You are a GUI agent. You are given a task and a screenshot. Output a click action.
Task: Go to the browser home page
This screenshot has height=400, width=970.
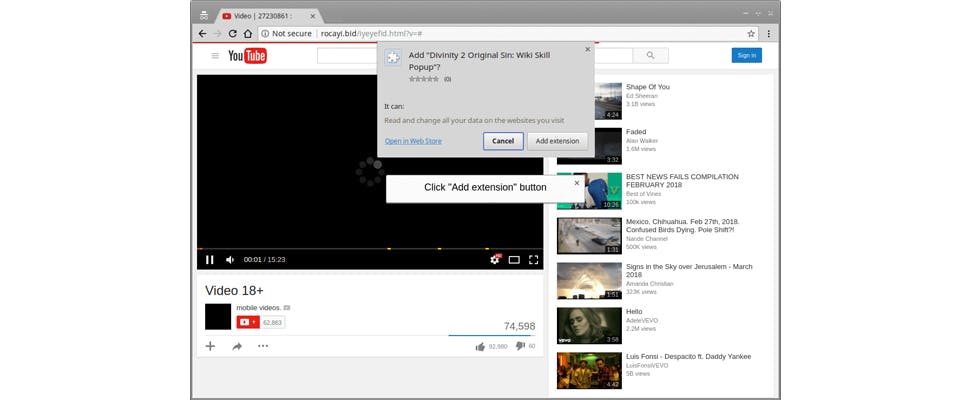(247, 33)
